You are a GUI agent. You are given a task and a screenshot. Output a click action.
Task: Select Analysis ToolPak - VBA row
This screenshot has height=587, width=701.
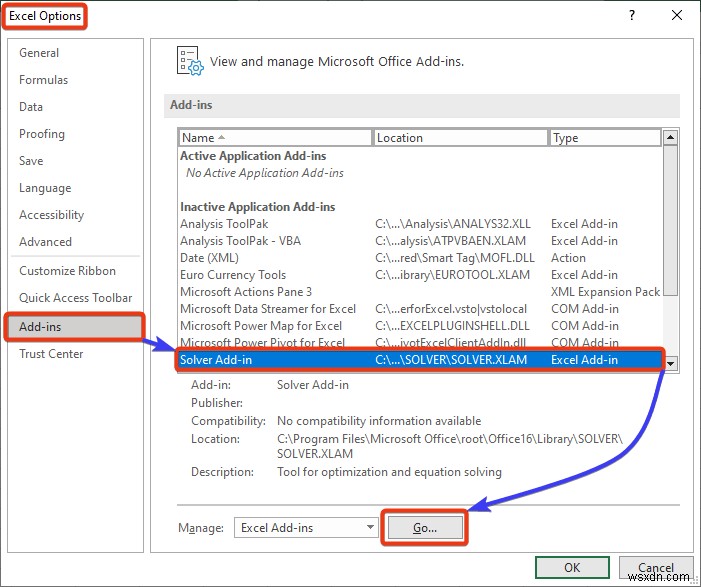[420, 241]
